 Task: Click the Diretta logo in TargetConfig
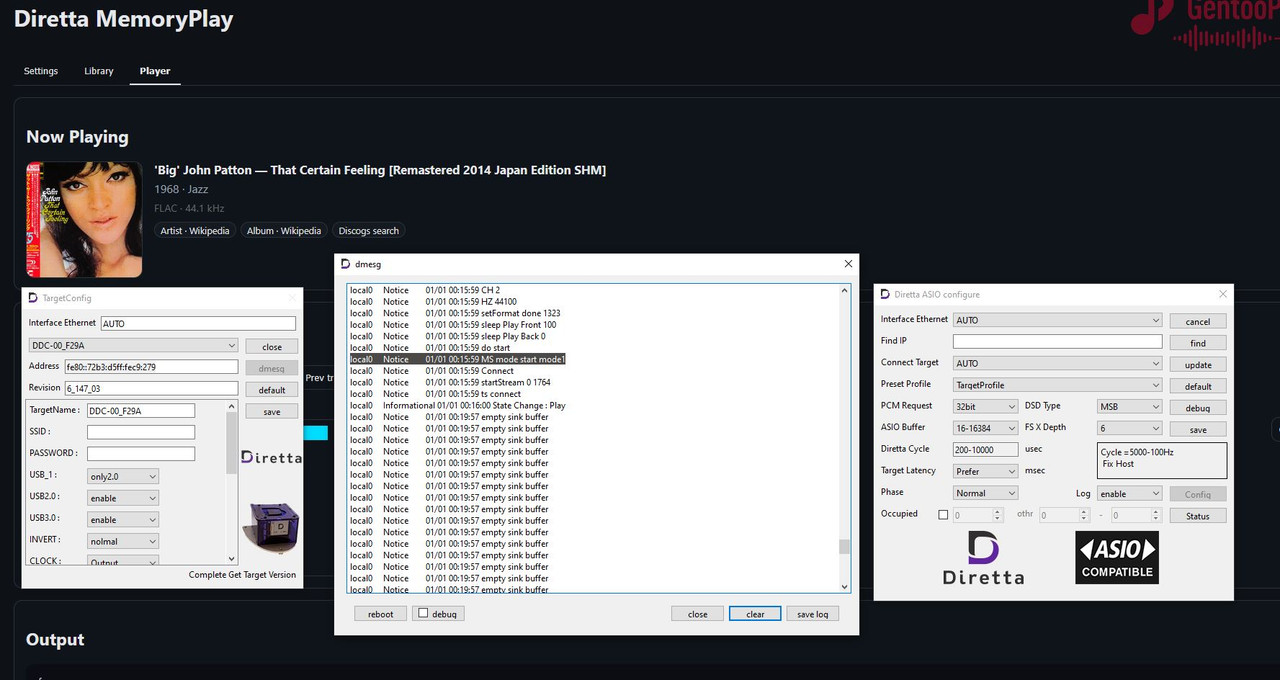coord(271,457)
